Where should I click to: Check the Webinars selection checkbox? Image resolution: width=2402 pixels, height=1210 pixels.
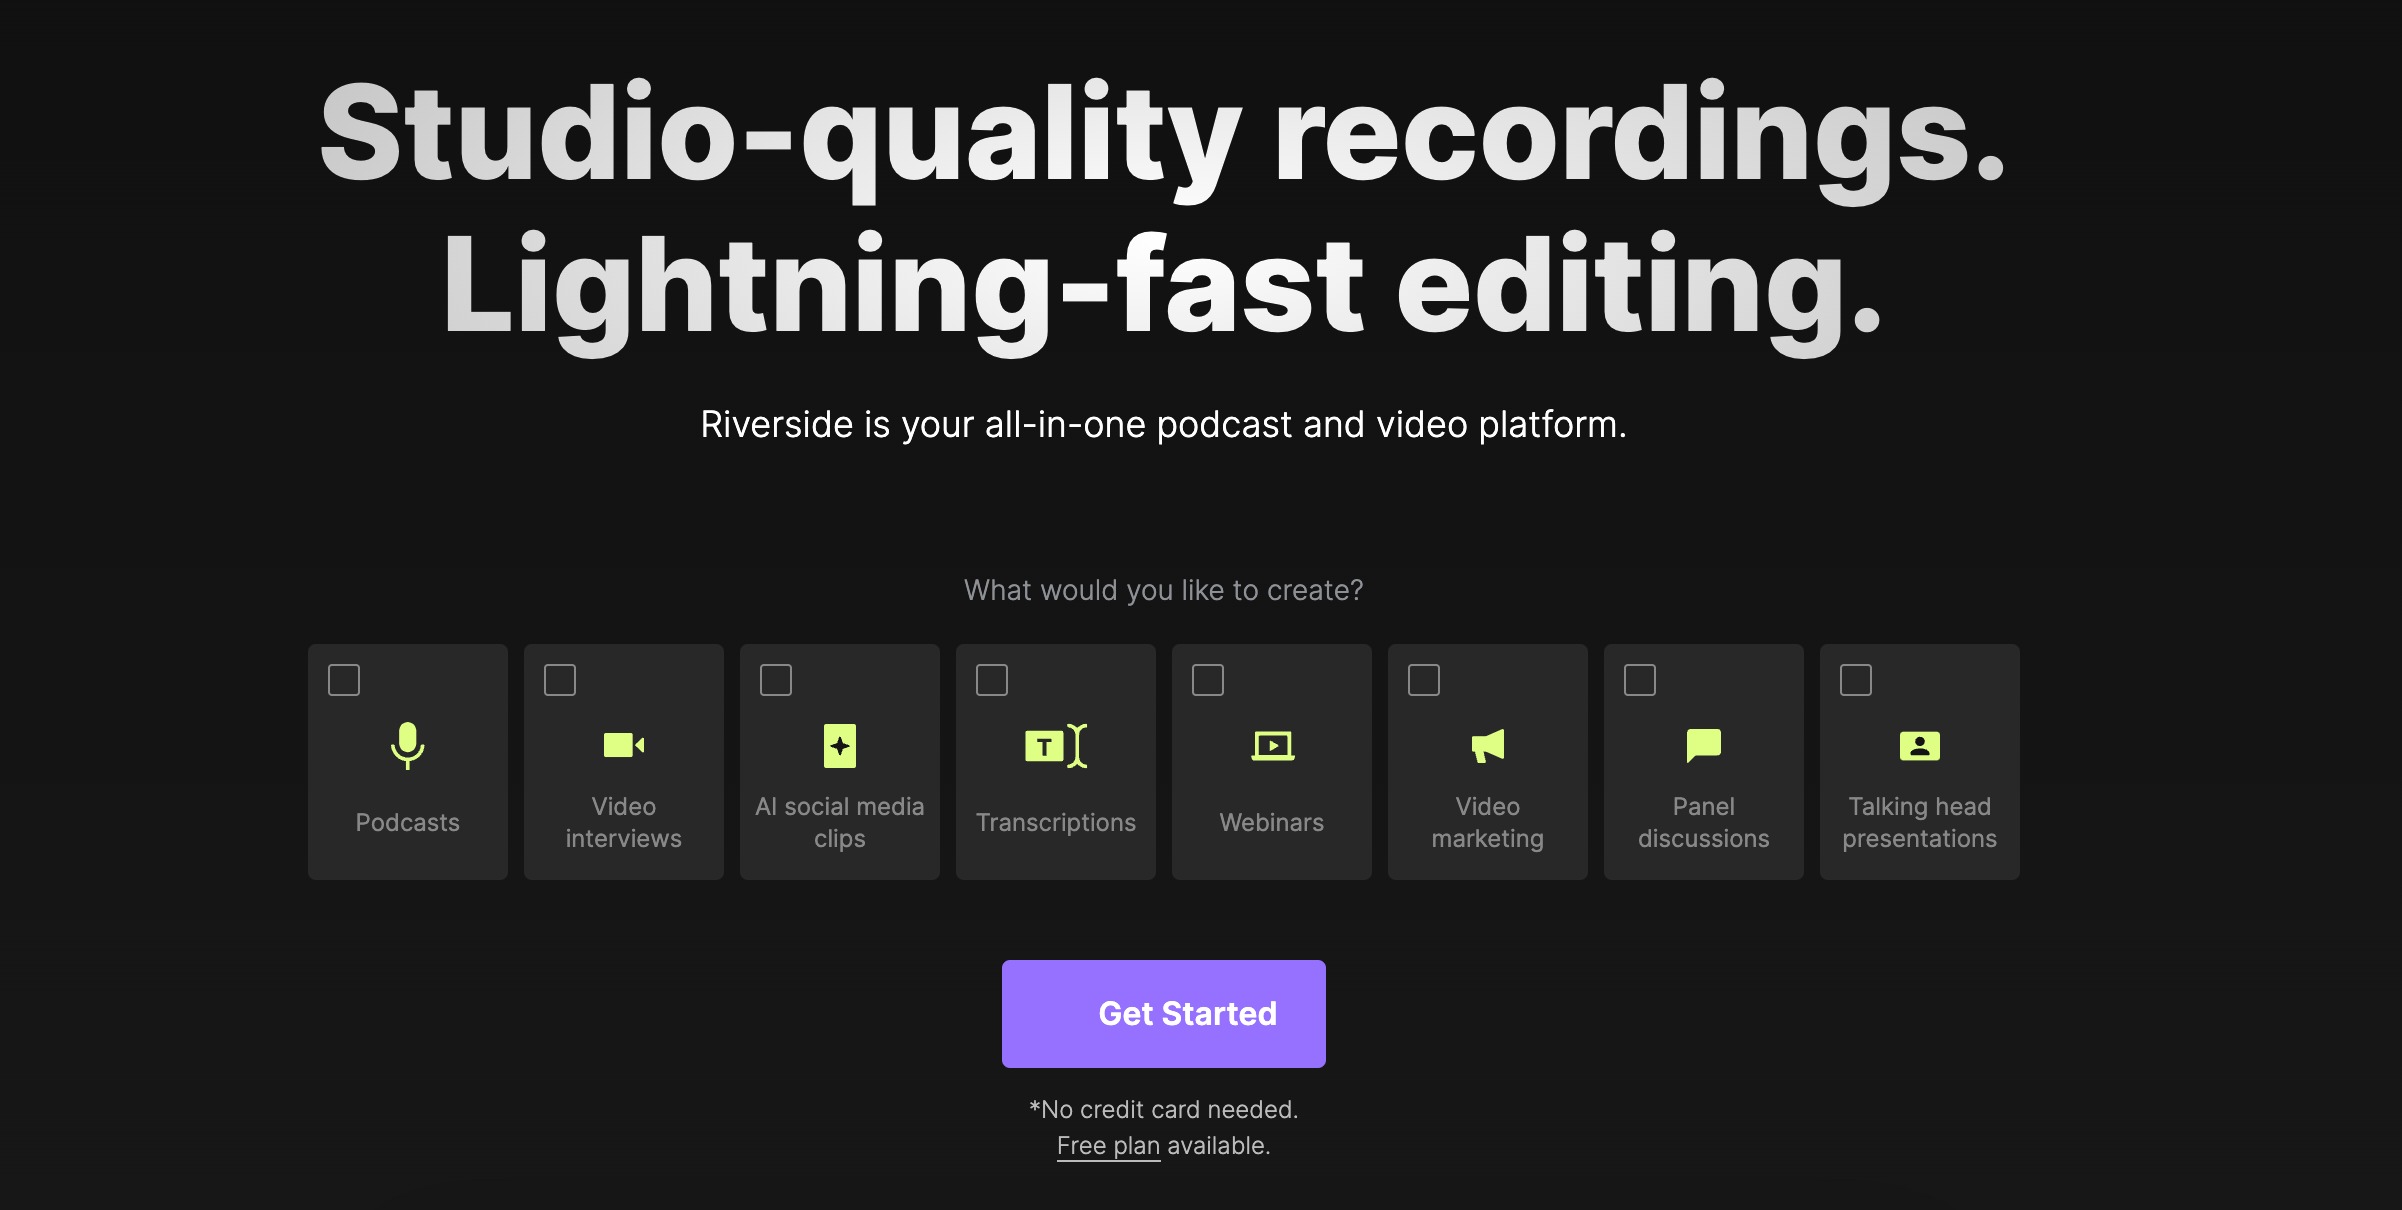tap(1206, 676)
